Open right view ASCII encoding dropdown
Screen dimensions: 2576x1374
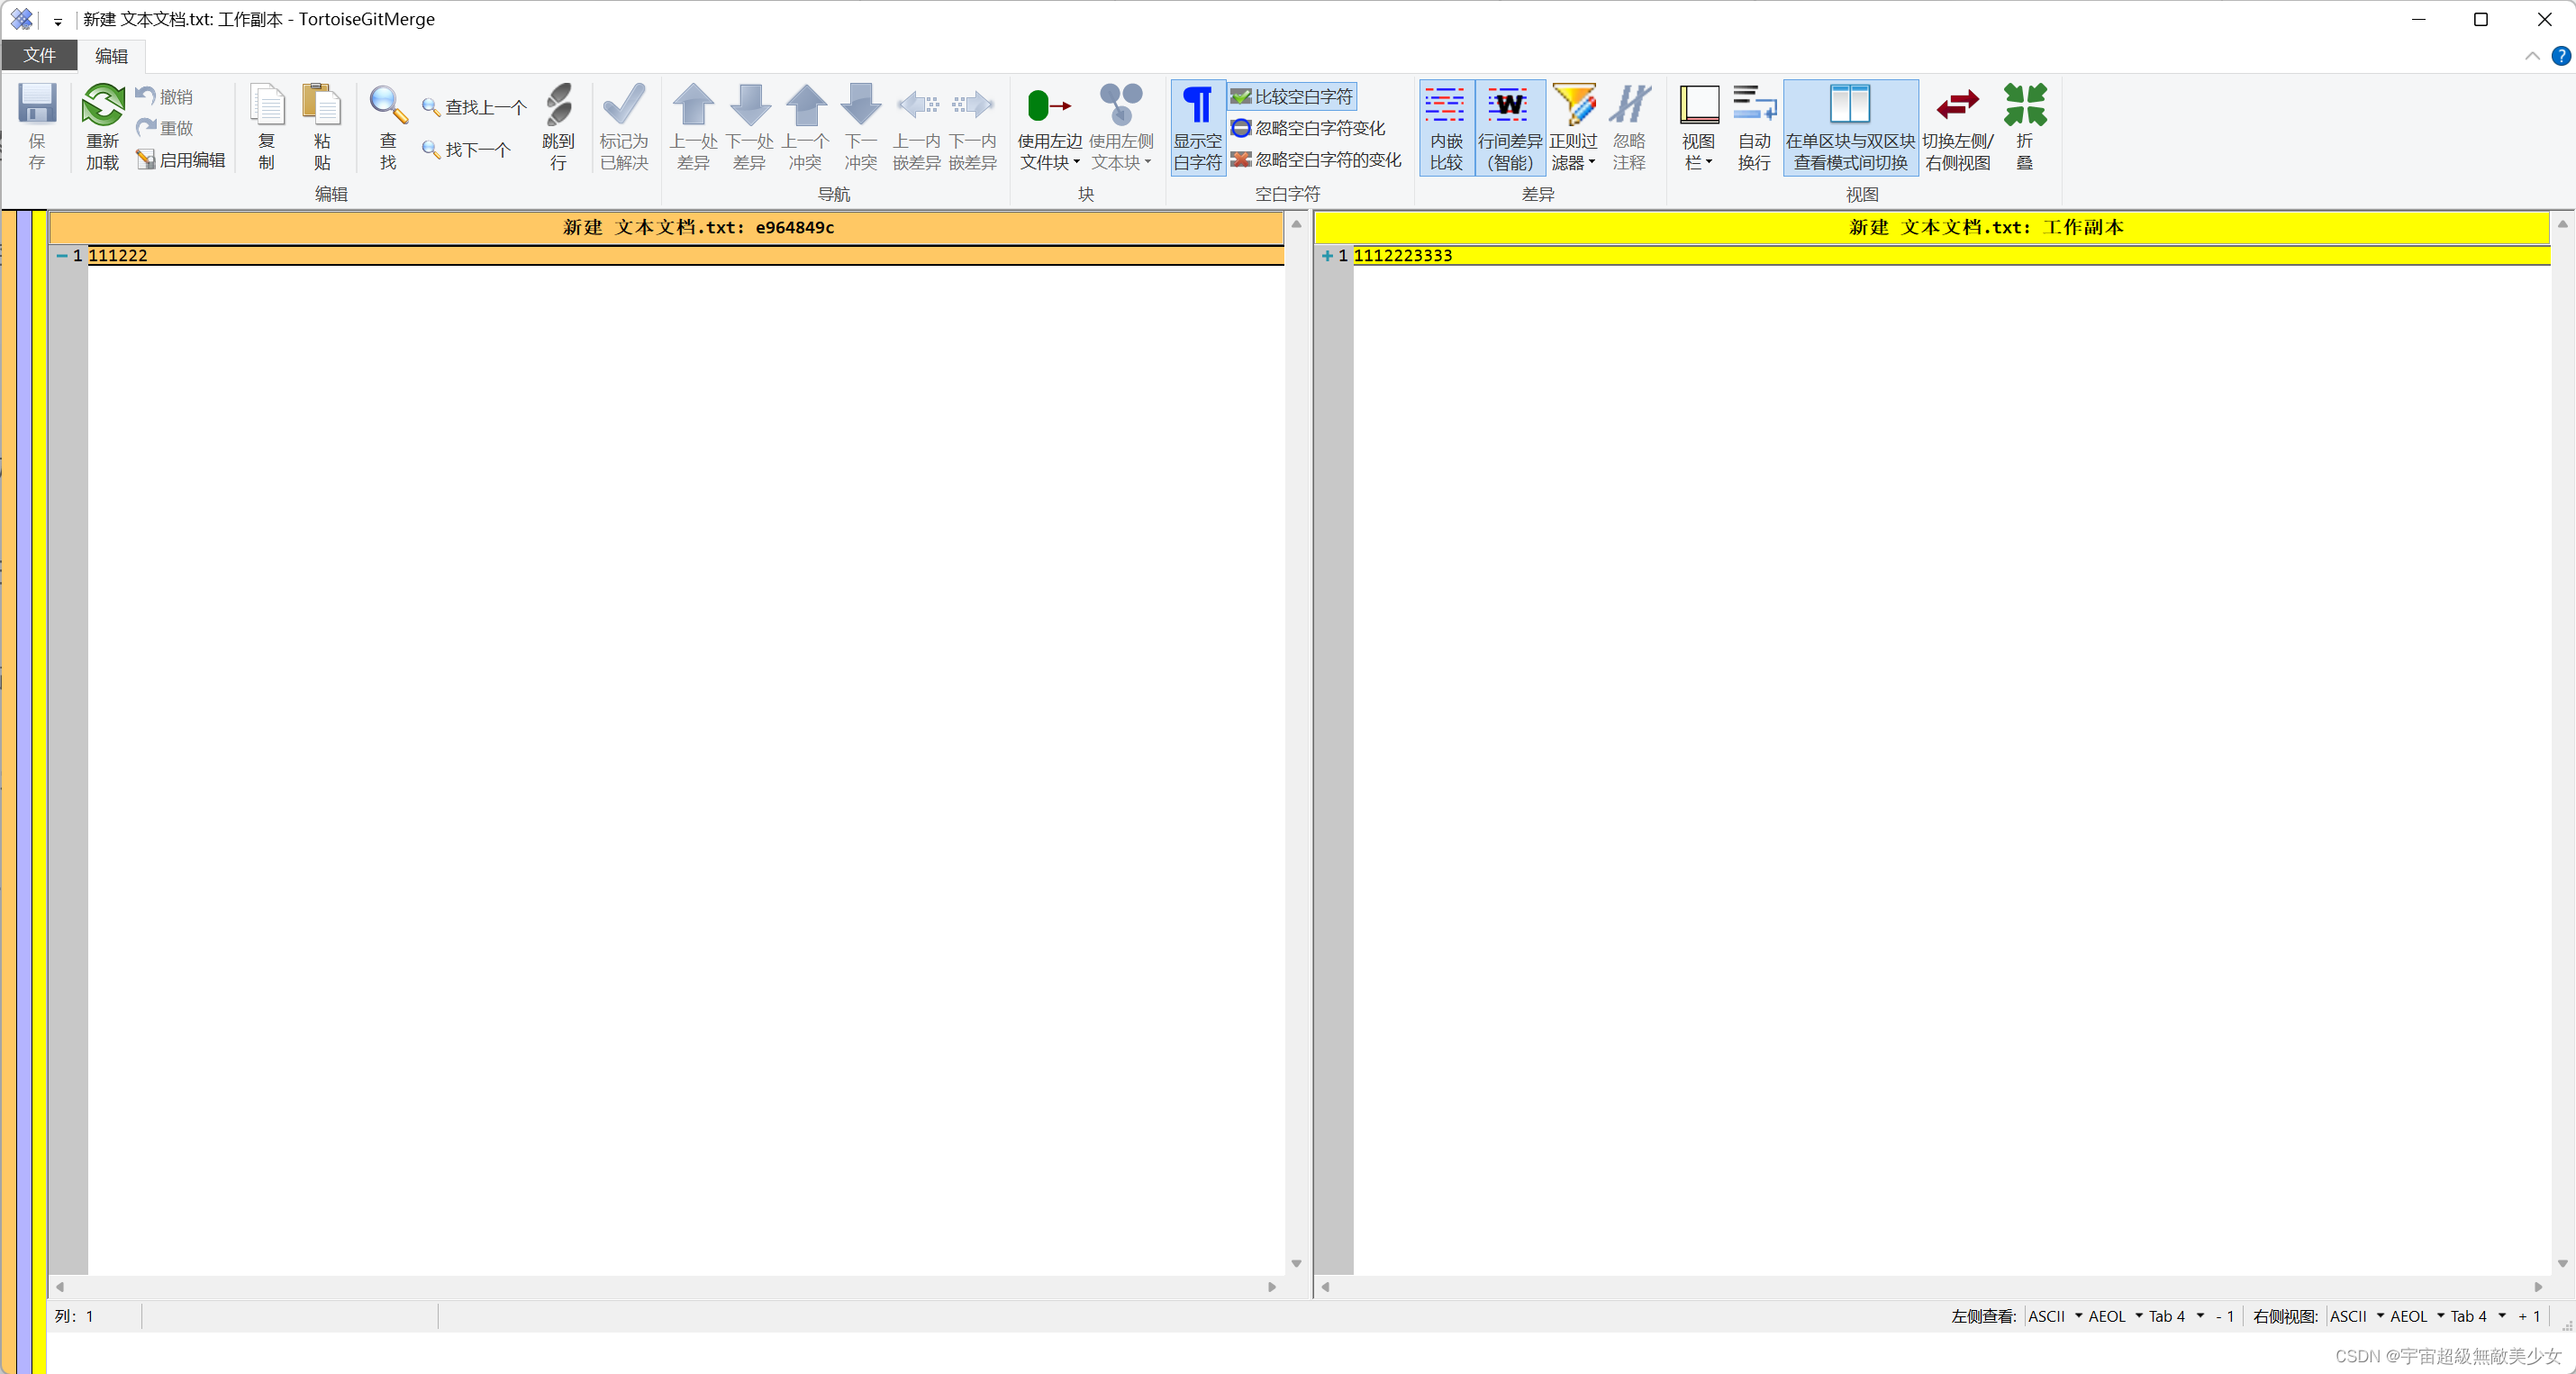point(2357,1316)
